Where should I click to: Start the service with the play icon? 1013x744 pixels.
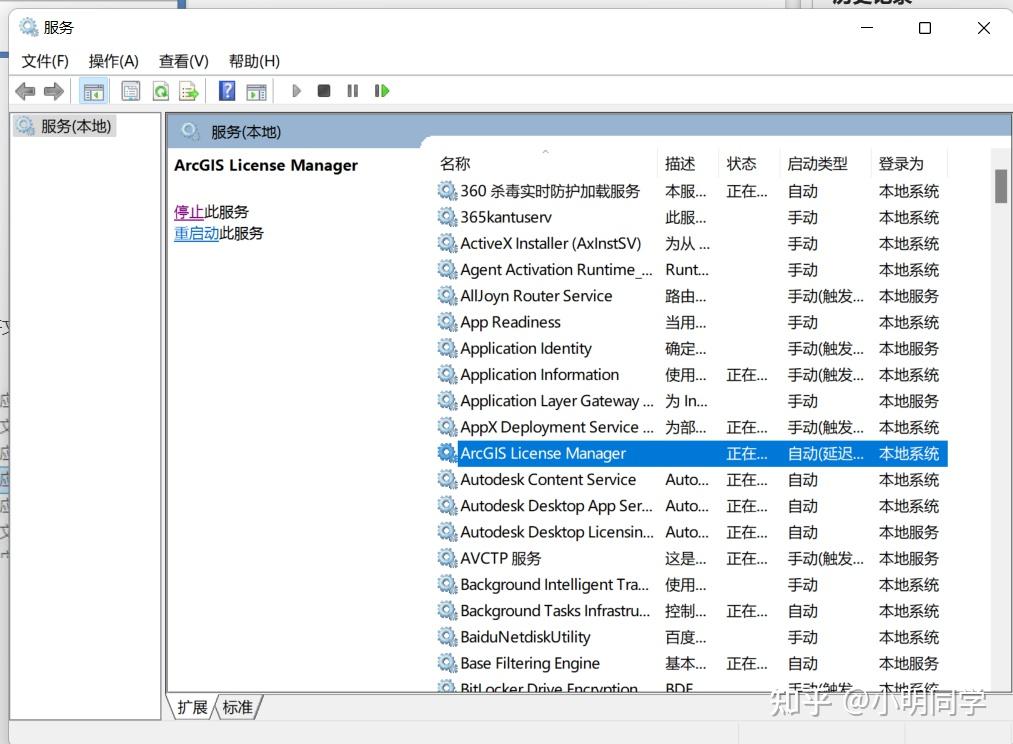(x=296, y=90)
